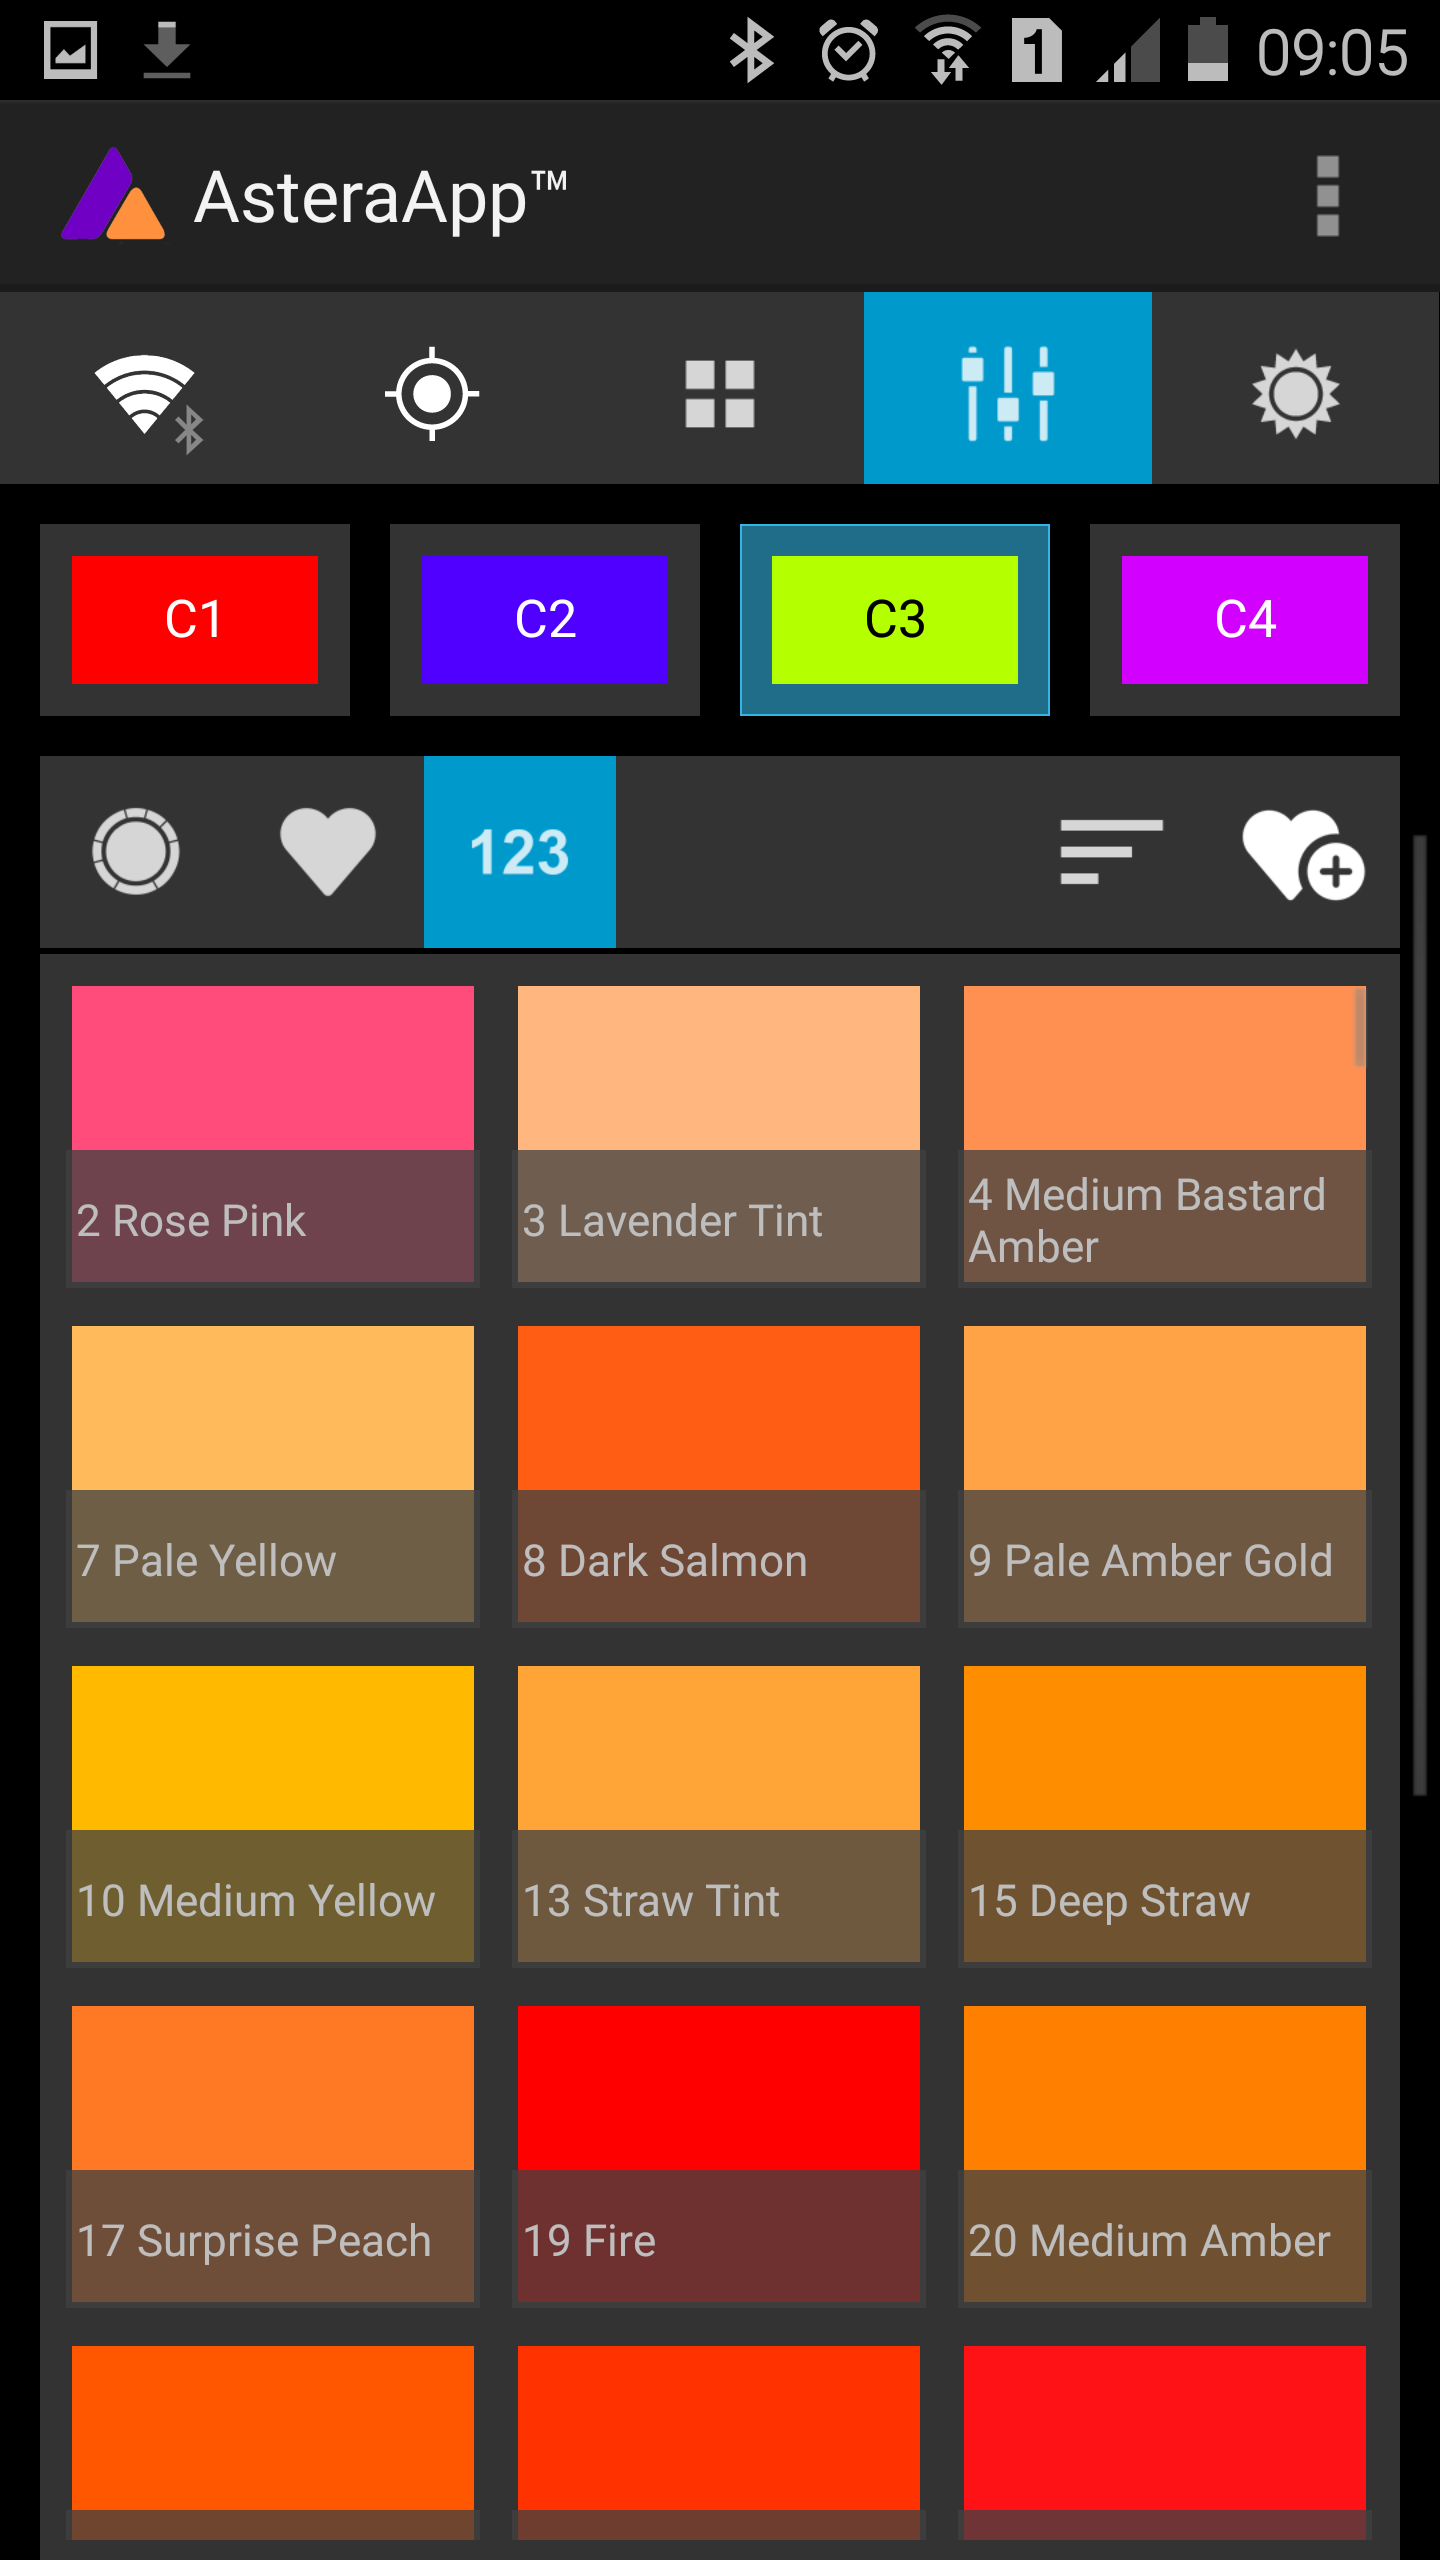Screen dimensions: 1440x2560
Task: Select the C4 magenta color slot
Action: point(1245,620)
